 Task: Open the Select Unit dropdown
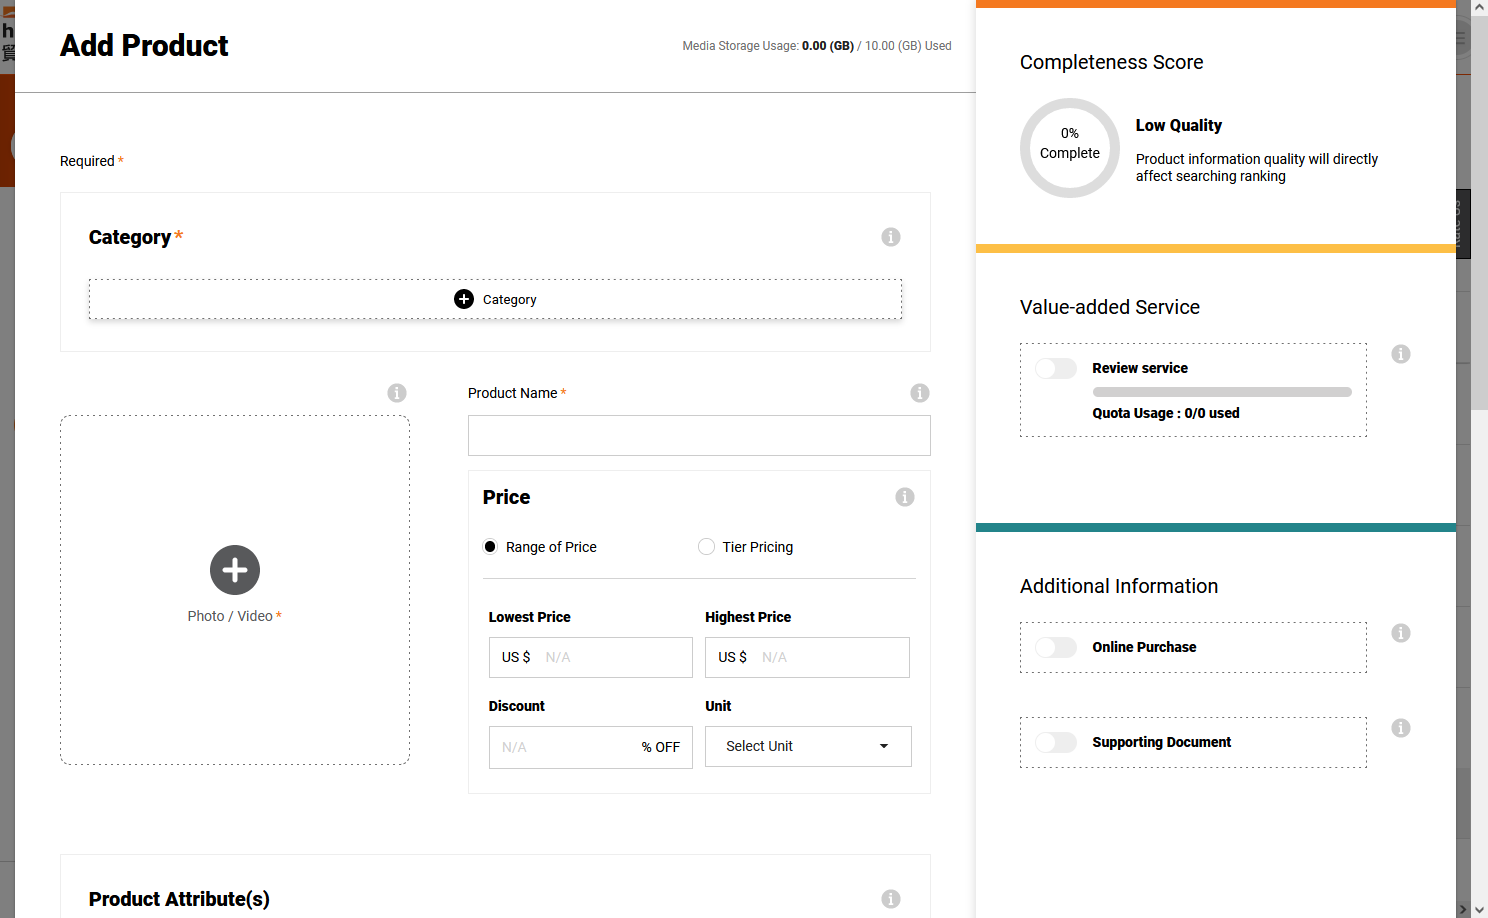pos(808,747)
